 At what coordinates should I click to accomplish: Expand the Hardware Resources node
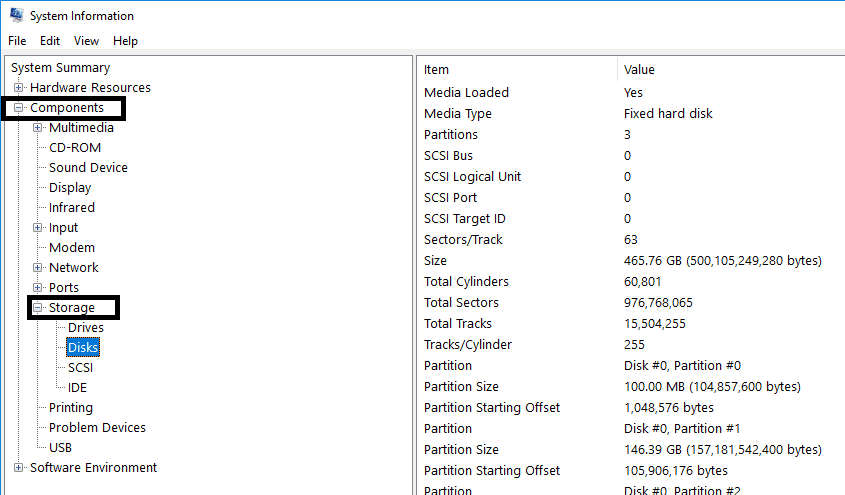[18, 87]
